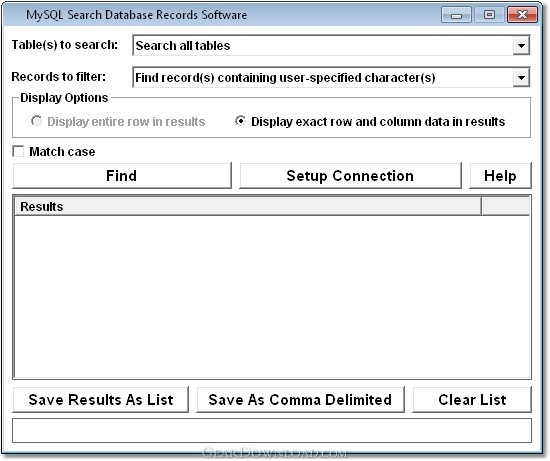Click the Clear List button
The height and width of the screenshot is (461, 550).
pyautogui.click(x=472, y=400)
